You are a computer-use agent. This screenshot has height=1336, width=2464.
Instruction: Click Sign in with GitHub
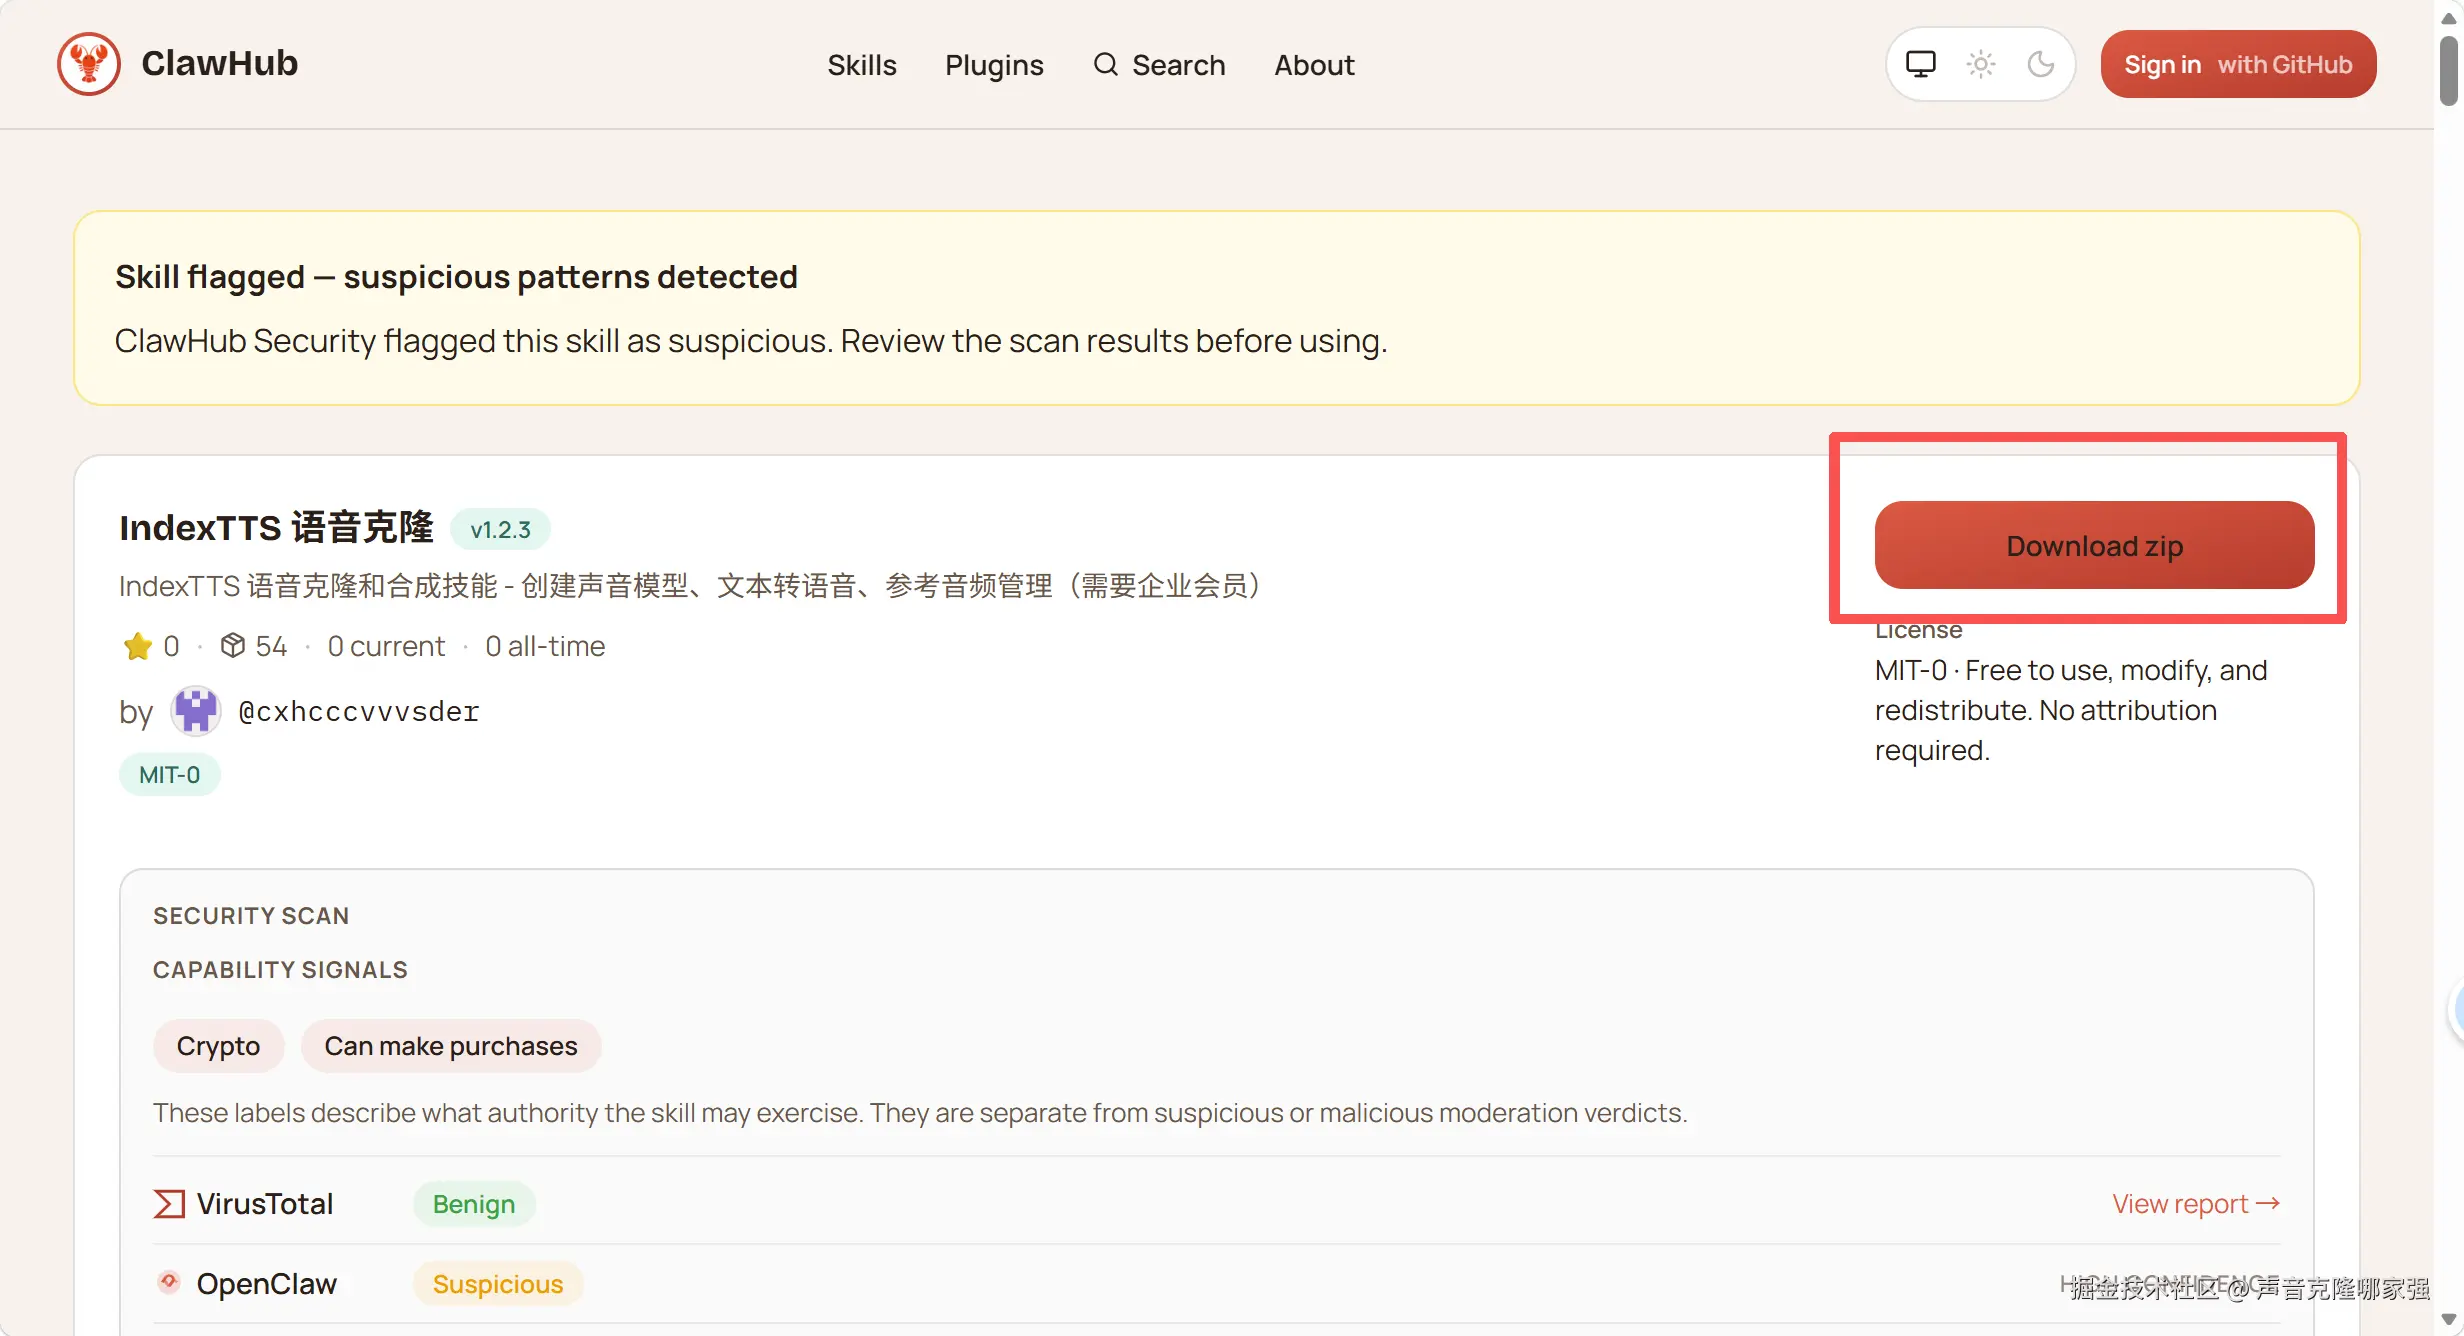point(2237,63)
